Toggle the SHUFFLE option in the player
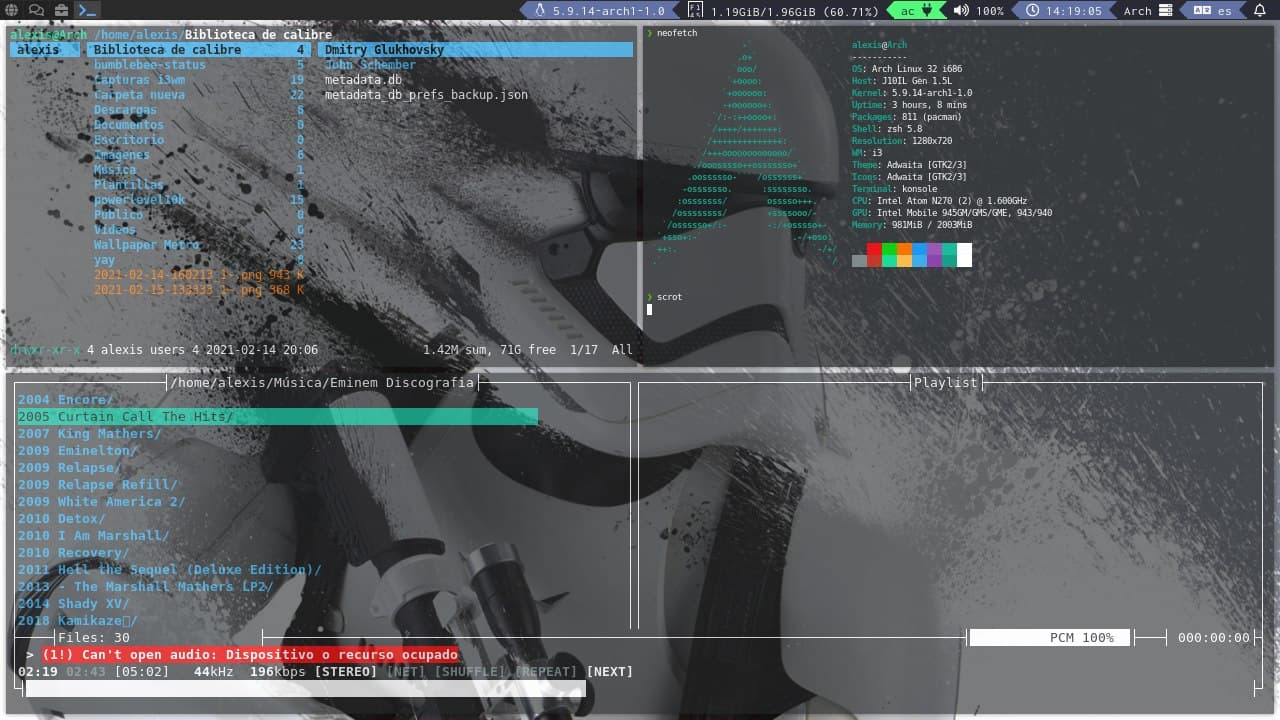1280x720 pixels. pos(470,671)
